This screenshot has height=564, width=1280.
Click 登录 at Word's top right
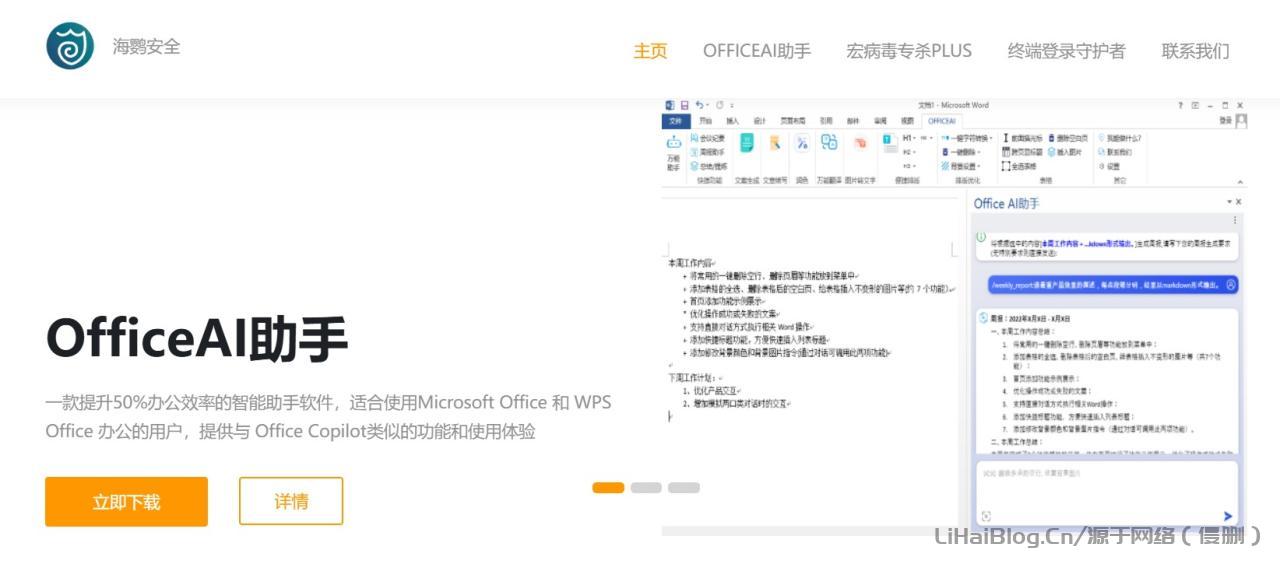[1226, 121]
